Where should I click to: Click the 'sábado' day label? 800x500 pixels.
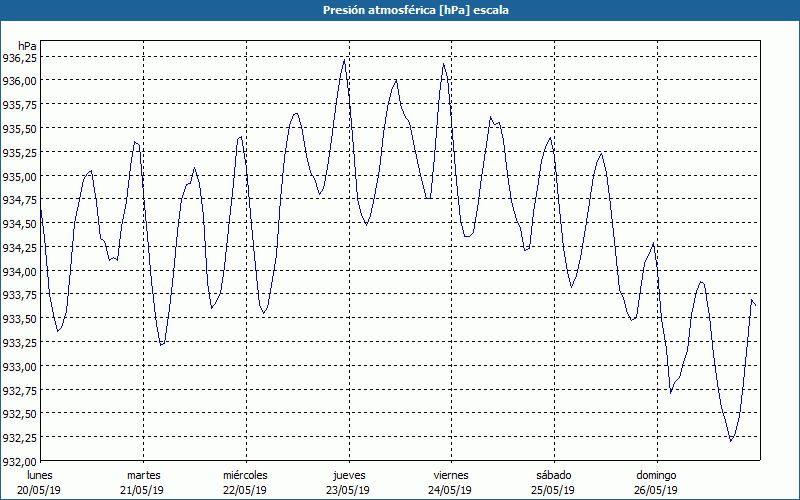554,475
